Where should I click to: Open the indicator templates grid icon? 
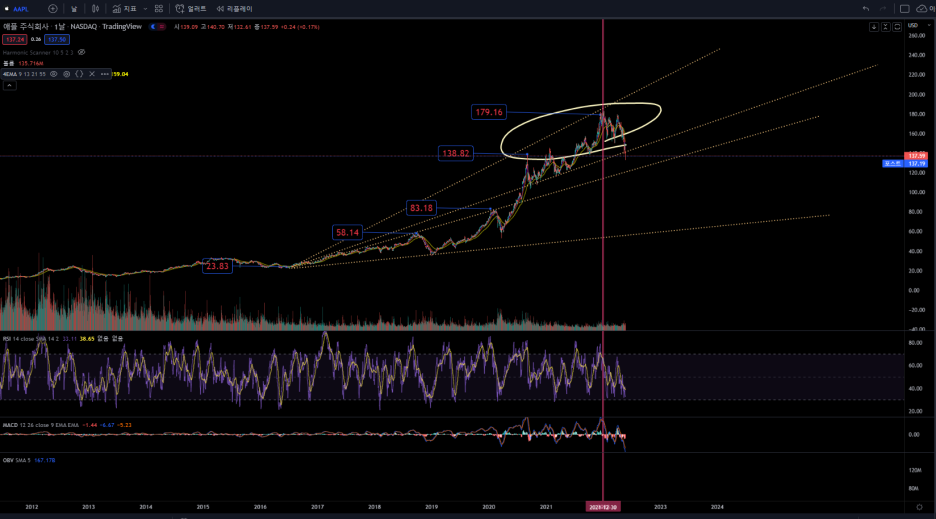click(159, 9)
